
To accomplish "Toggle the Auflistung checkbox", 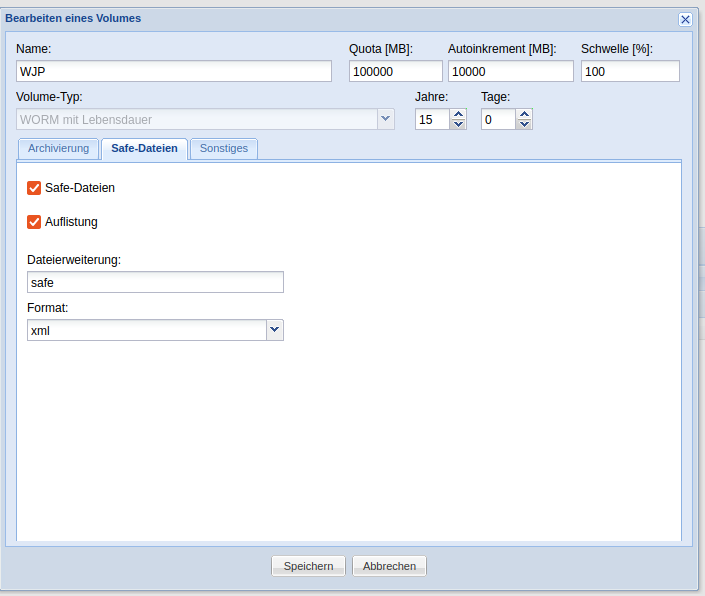I will point(34,222).
